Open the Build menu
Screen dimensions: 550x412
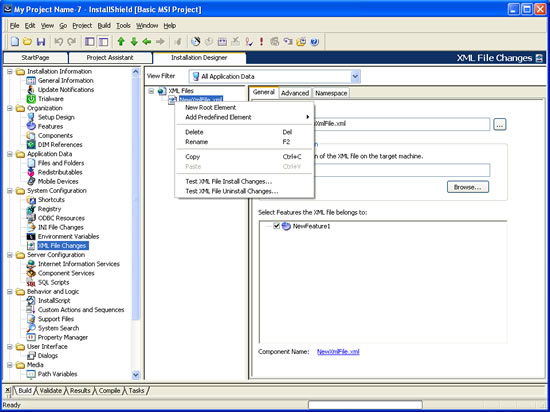coord(104,26)
